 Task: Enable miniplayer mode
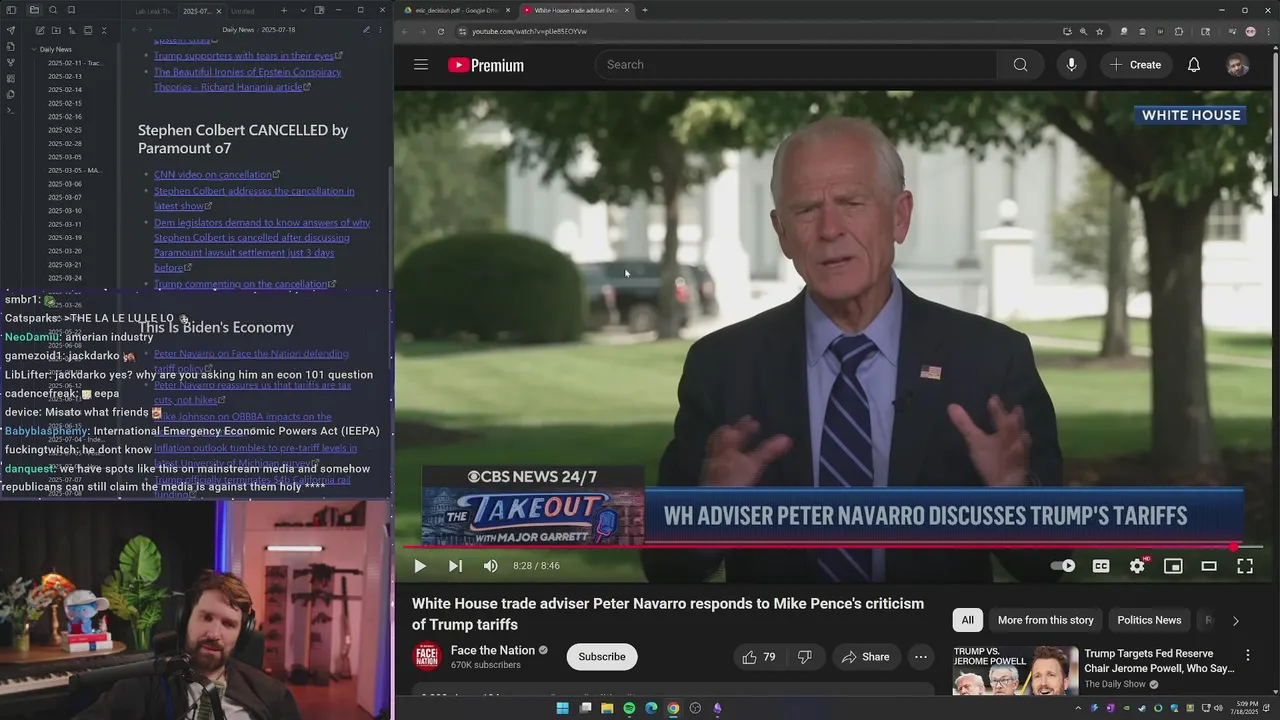pyautogui.click(x=1173, y=566)
